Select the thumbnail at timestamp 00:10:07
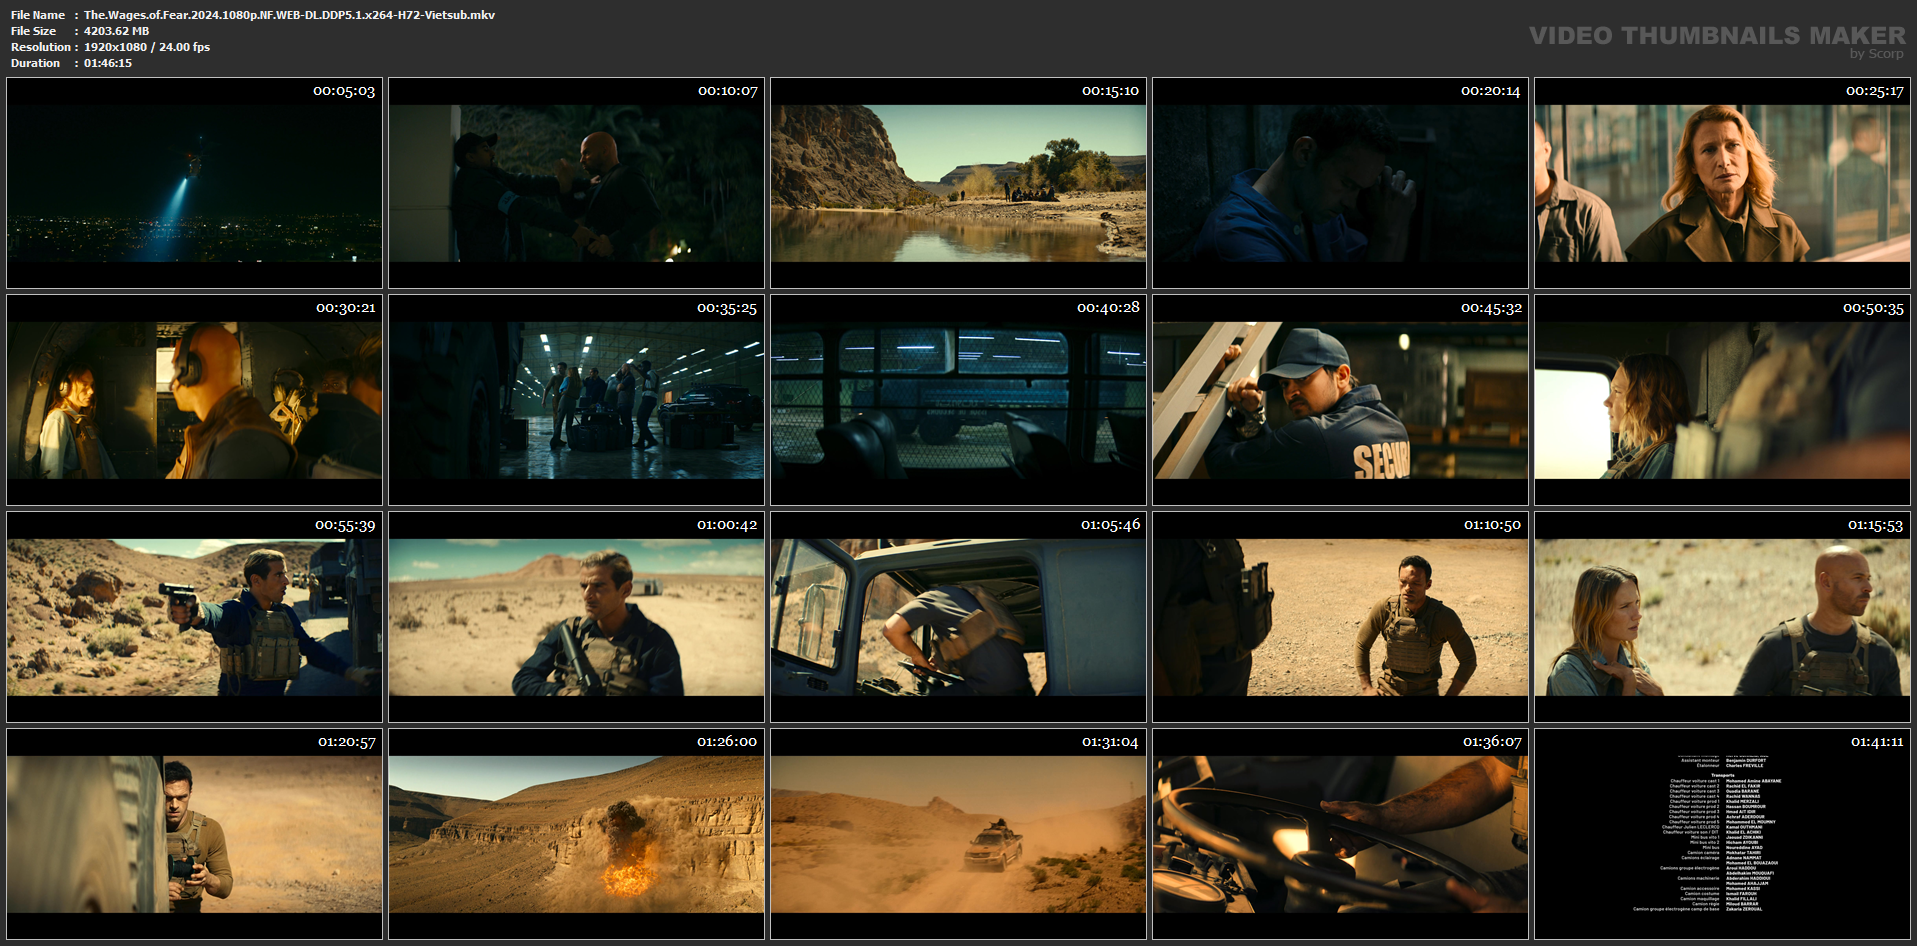The width and height of the screenshot is (1917, 946). pos(576,183)
